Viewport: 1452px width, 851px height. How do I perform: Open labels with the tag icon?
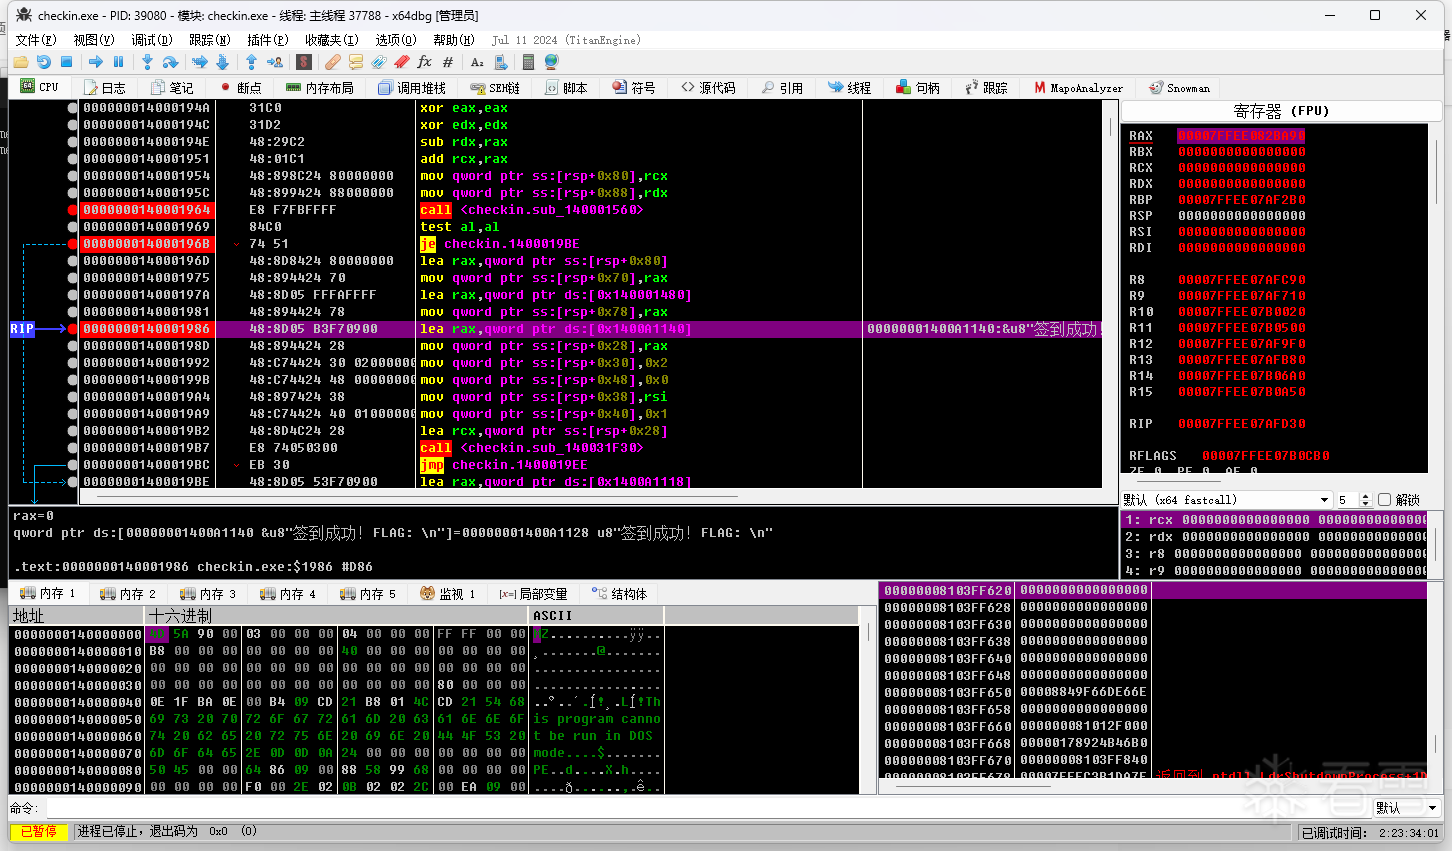coord(379,62)
